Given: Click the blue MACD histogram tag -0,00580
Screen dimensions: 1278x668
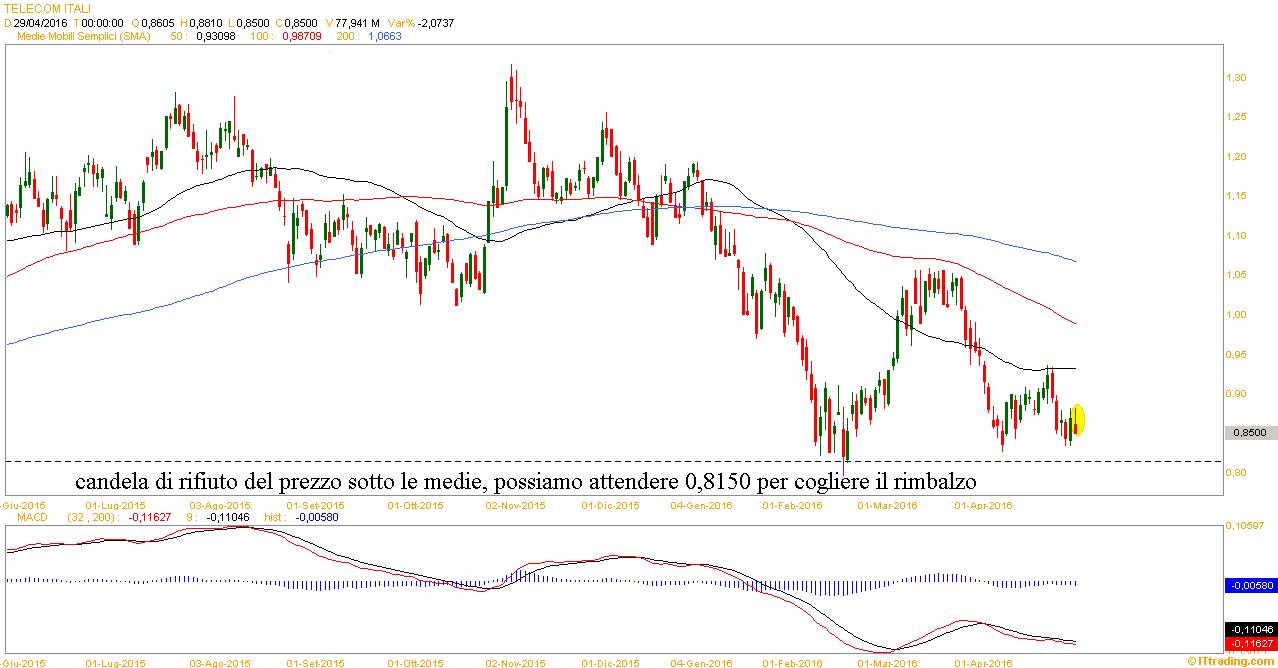Looking at the screenshot, I should 1249,585.
